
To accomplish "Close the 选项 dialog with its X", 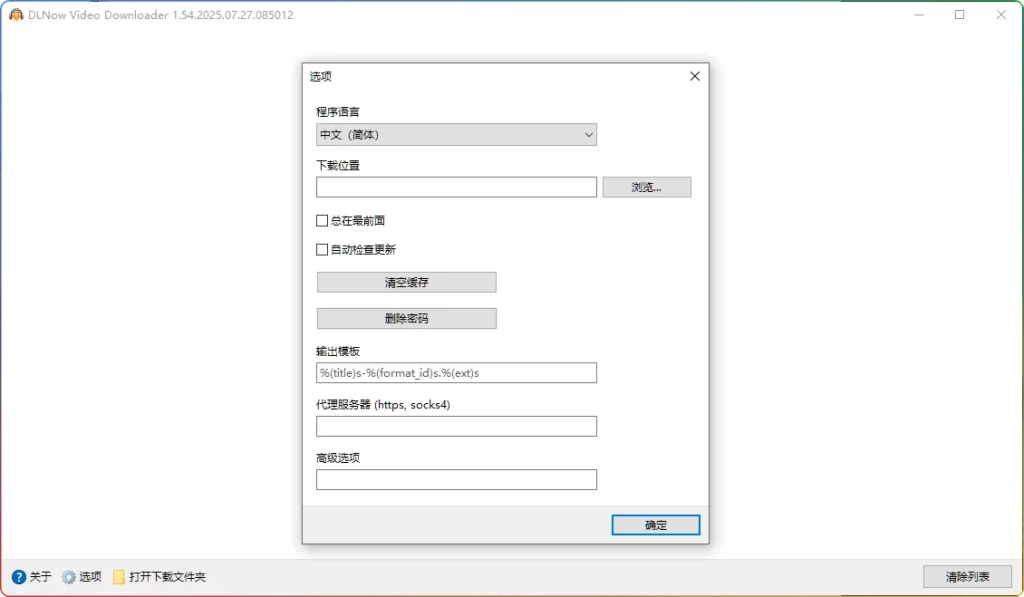I will click(x=694, y=75).
